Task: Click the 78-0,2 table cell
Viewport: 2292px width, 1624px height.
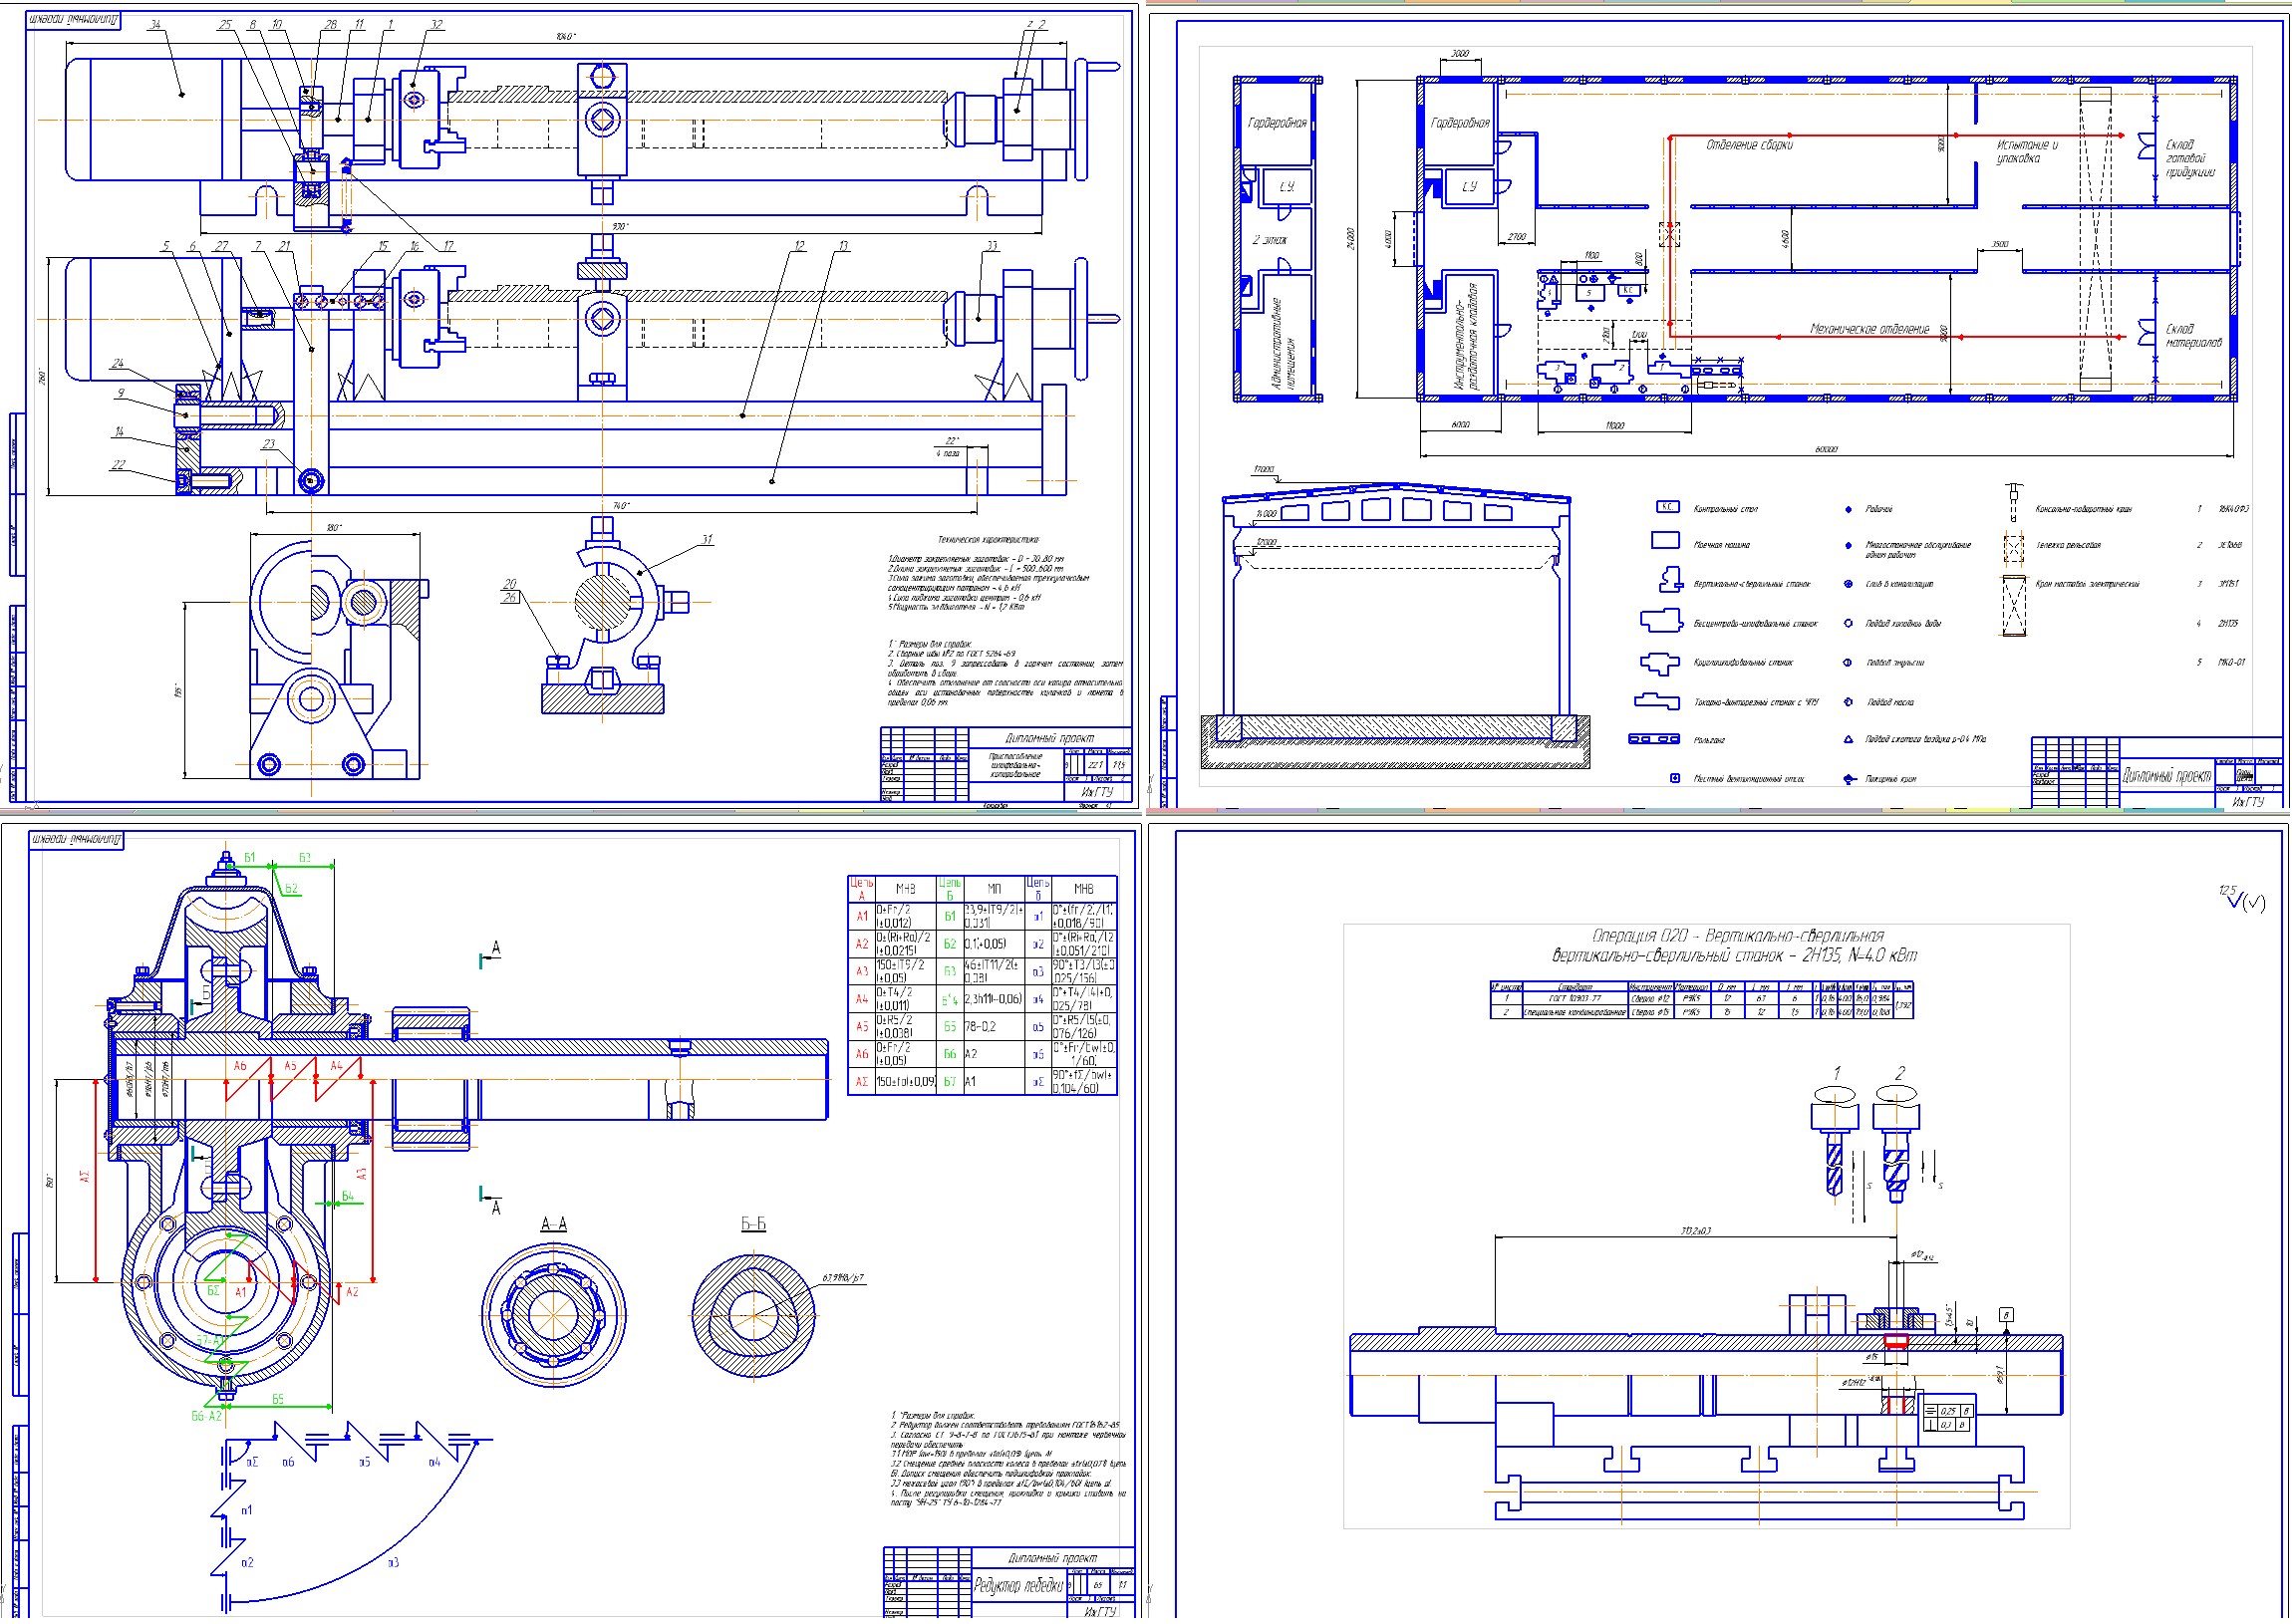Action: pyautogui.click(x=994, y=1026)
